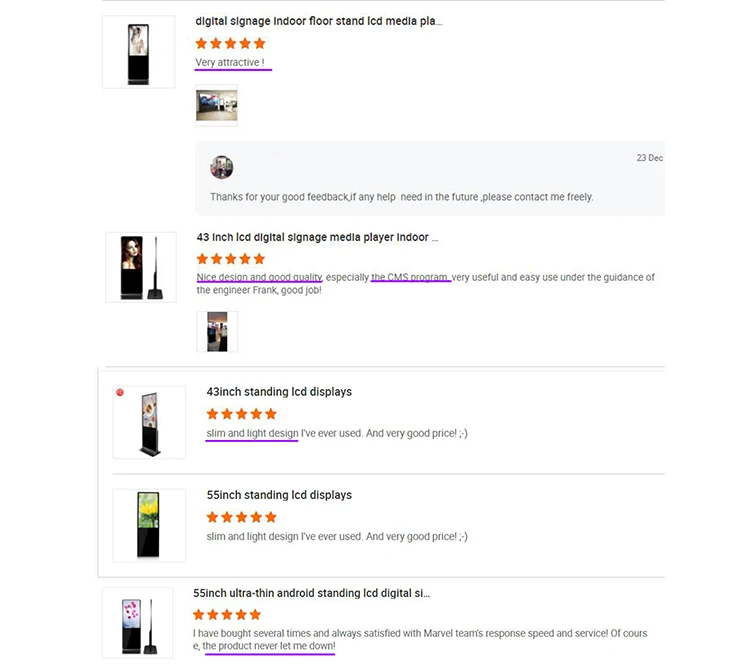Open the 55inch ultra-thin android display thumbnail
The height and width of the screenshot is (672, 750).
coord(139,622)
